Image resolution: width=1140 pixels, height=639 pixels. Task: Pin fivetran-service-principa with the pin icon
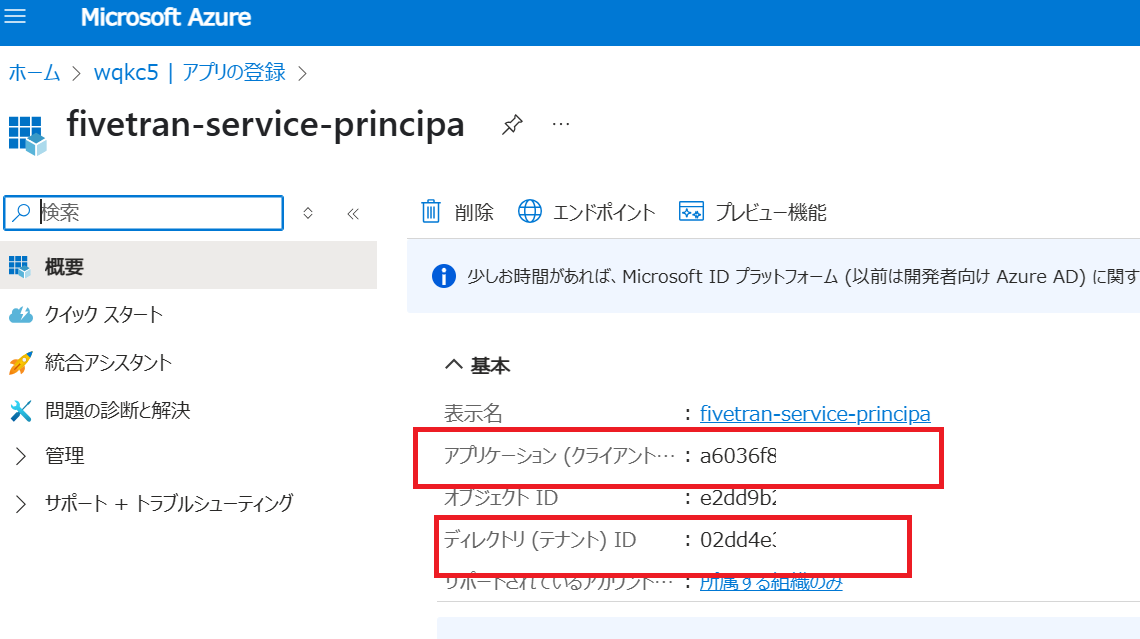click(512, 124)
